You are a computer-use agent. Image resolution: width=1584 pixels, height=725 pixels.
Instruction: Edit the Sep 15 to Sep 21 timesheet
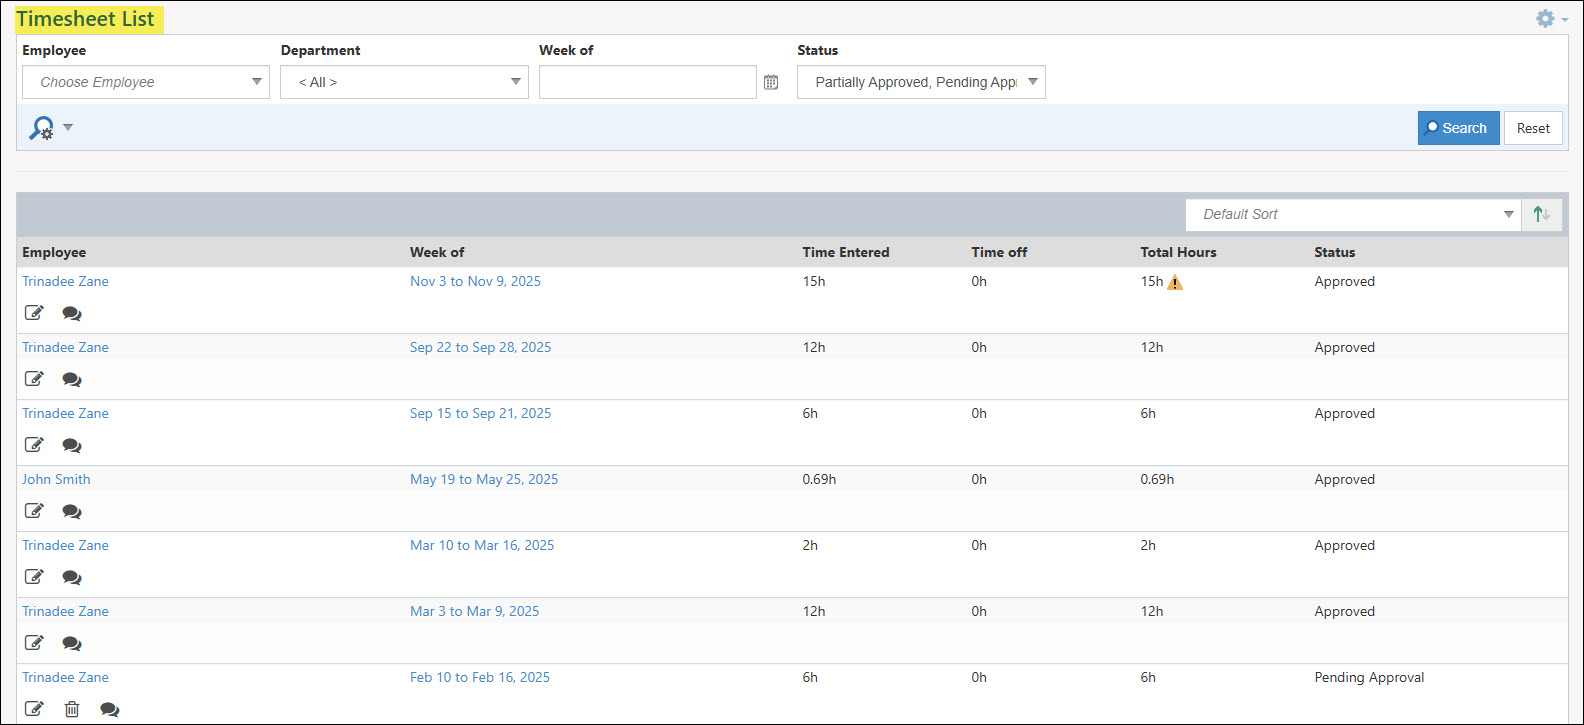(34, 445)
